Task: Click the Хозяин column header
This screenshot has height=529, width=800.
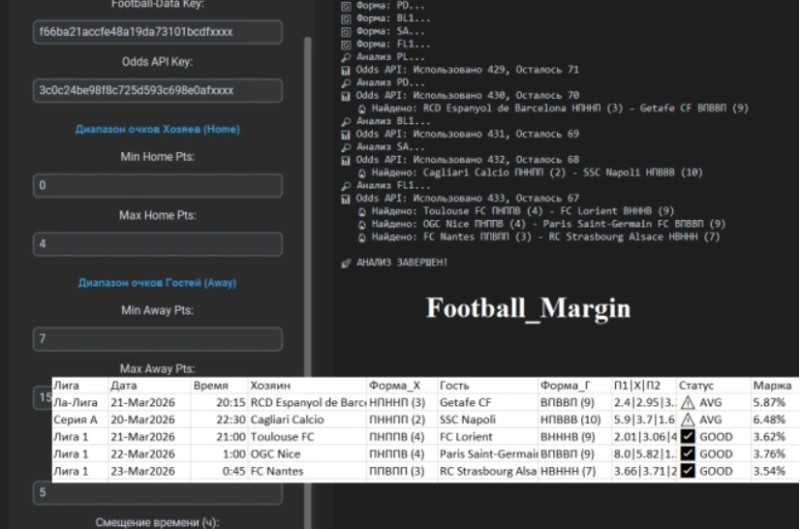Action: click(271, 385)
